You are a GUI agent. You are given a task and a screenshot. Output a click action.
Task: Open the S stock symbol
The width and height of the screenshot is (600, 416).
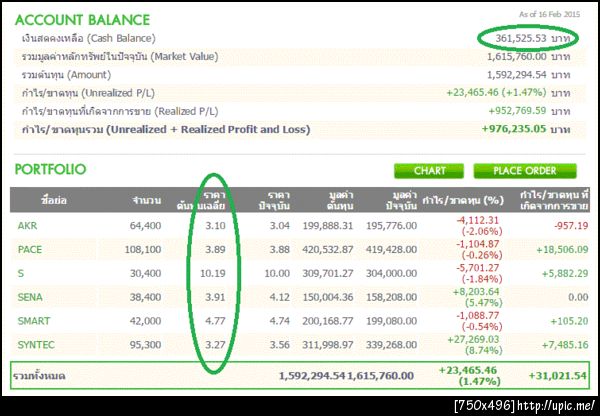[x=21, y=273]
